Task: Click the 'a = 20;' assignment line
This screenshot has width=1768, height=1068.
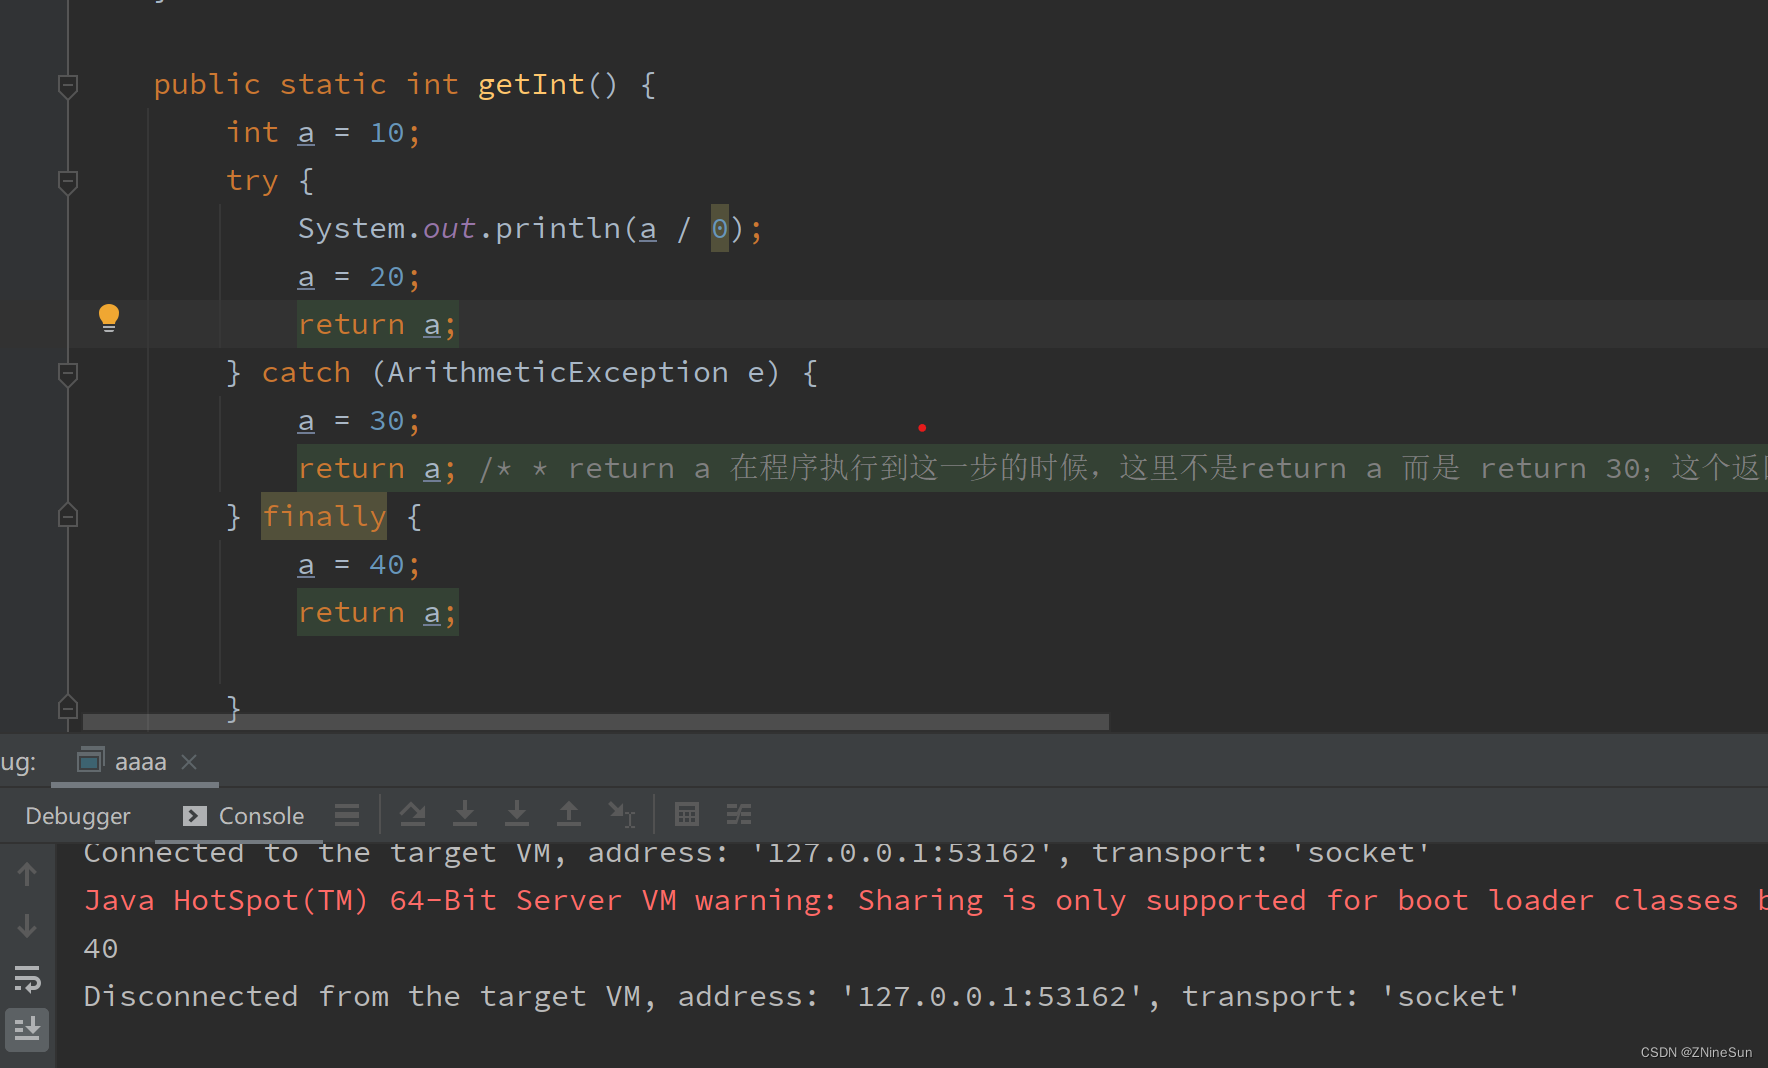Action: coord(359,277)
